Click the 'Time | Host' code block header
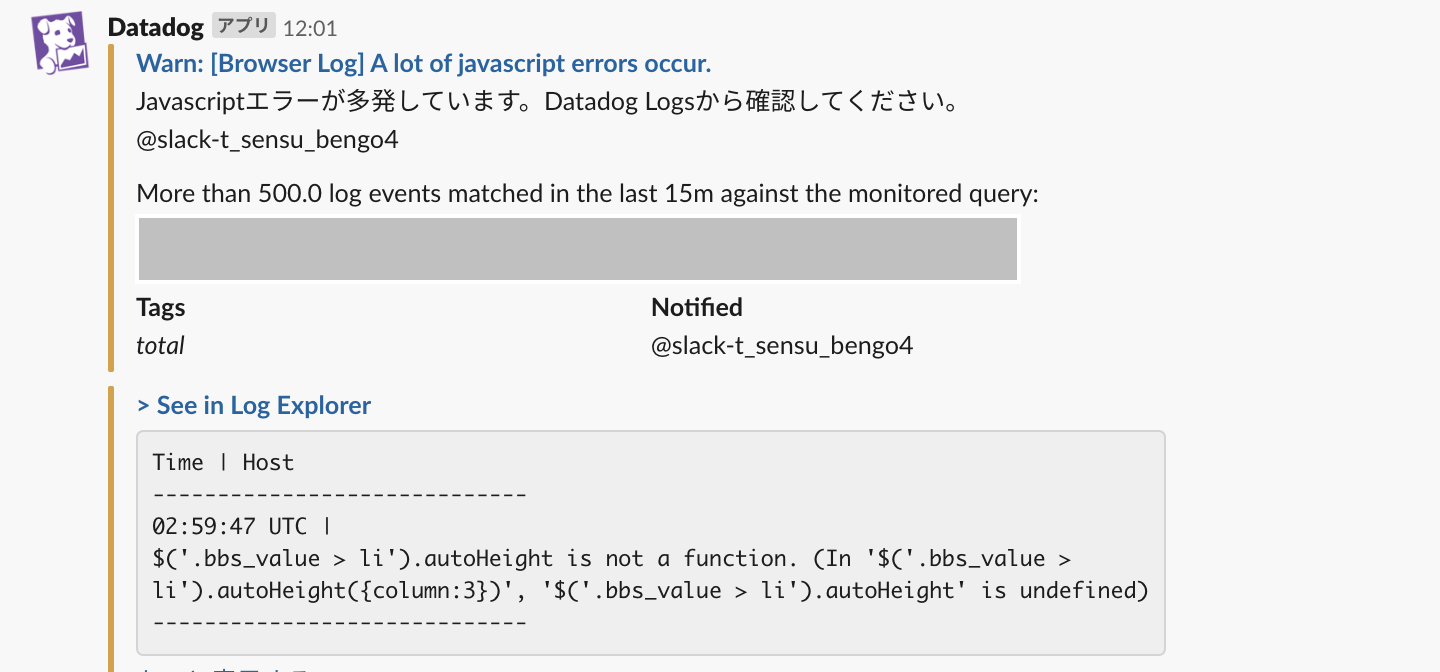Screen dimensions: 1440x672 223,462
